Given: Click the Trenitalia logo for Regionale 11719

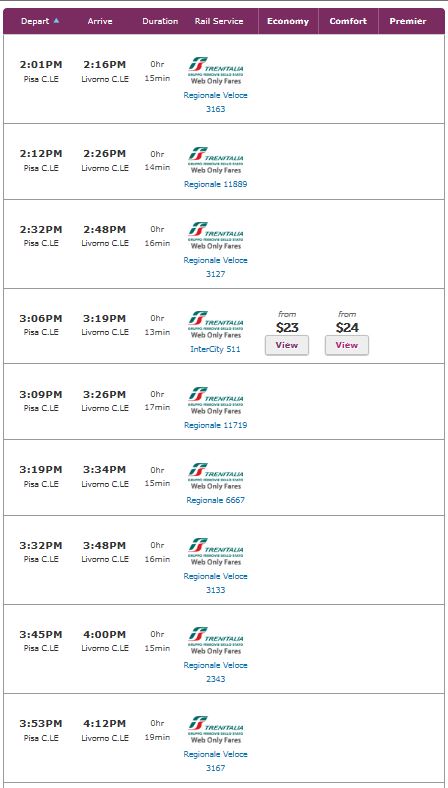Looking at the screenshot, I should tap(216, 401).
